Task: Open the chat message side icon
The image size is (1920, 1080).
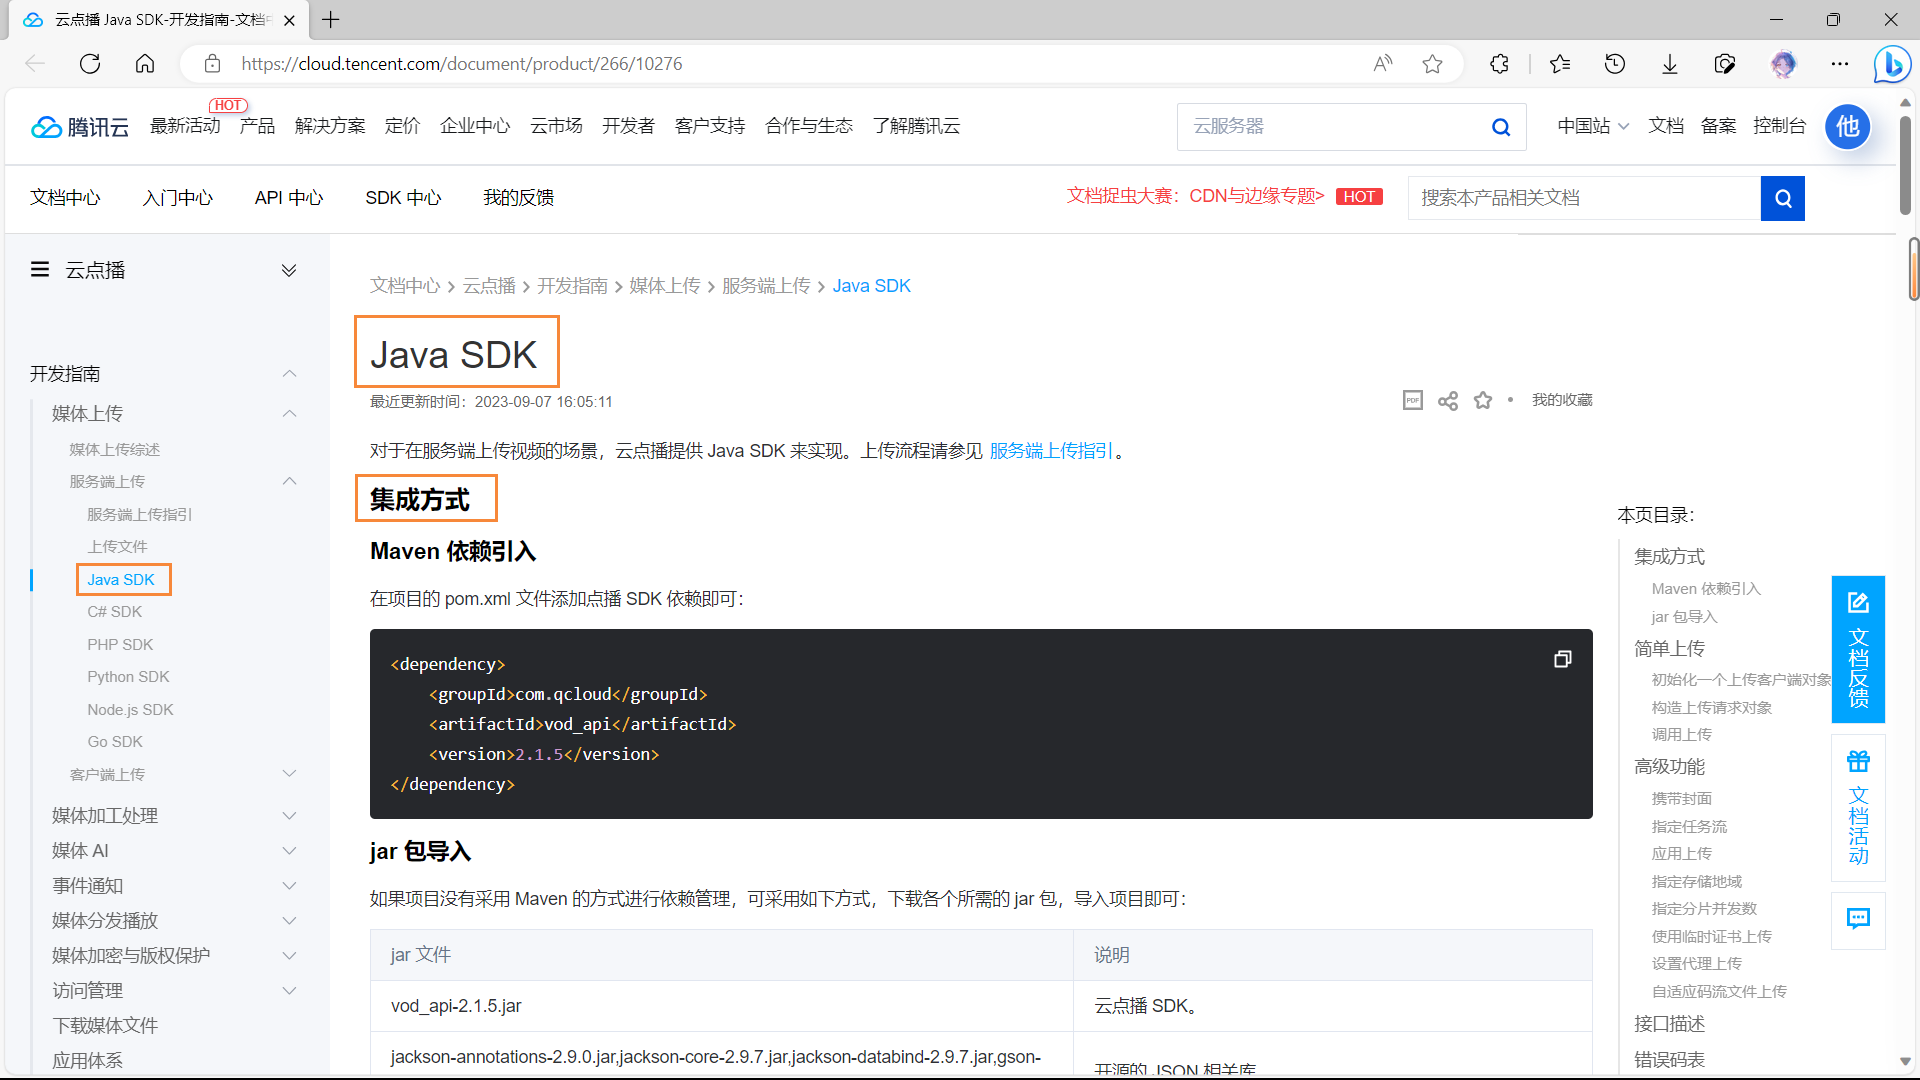Action: (x=1858, y=919)
